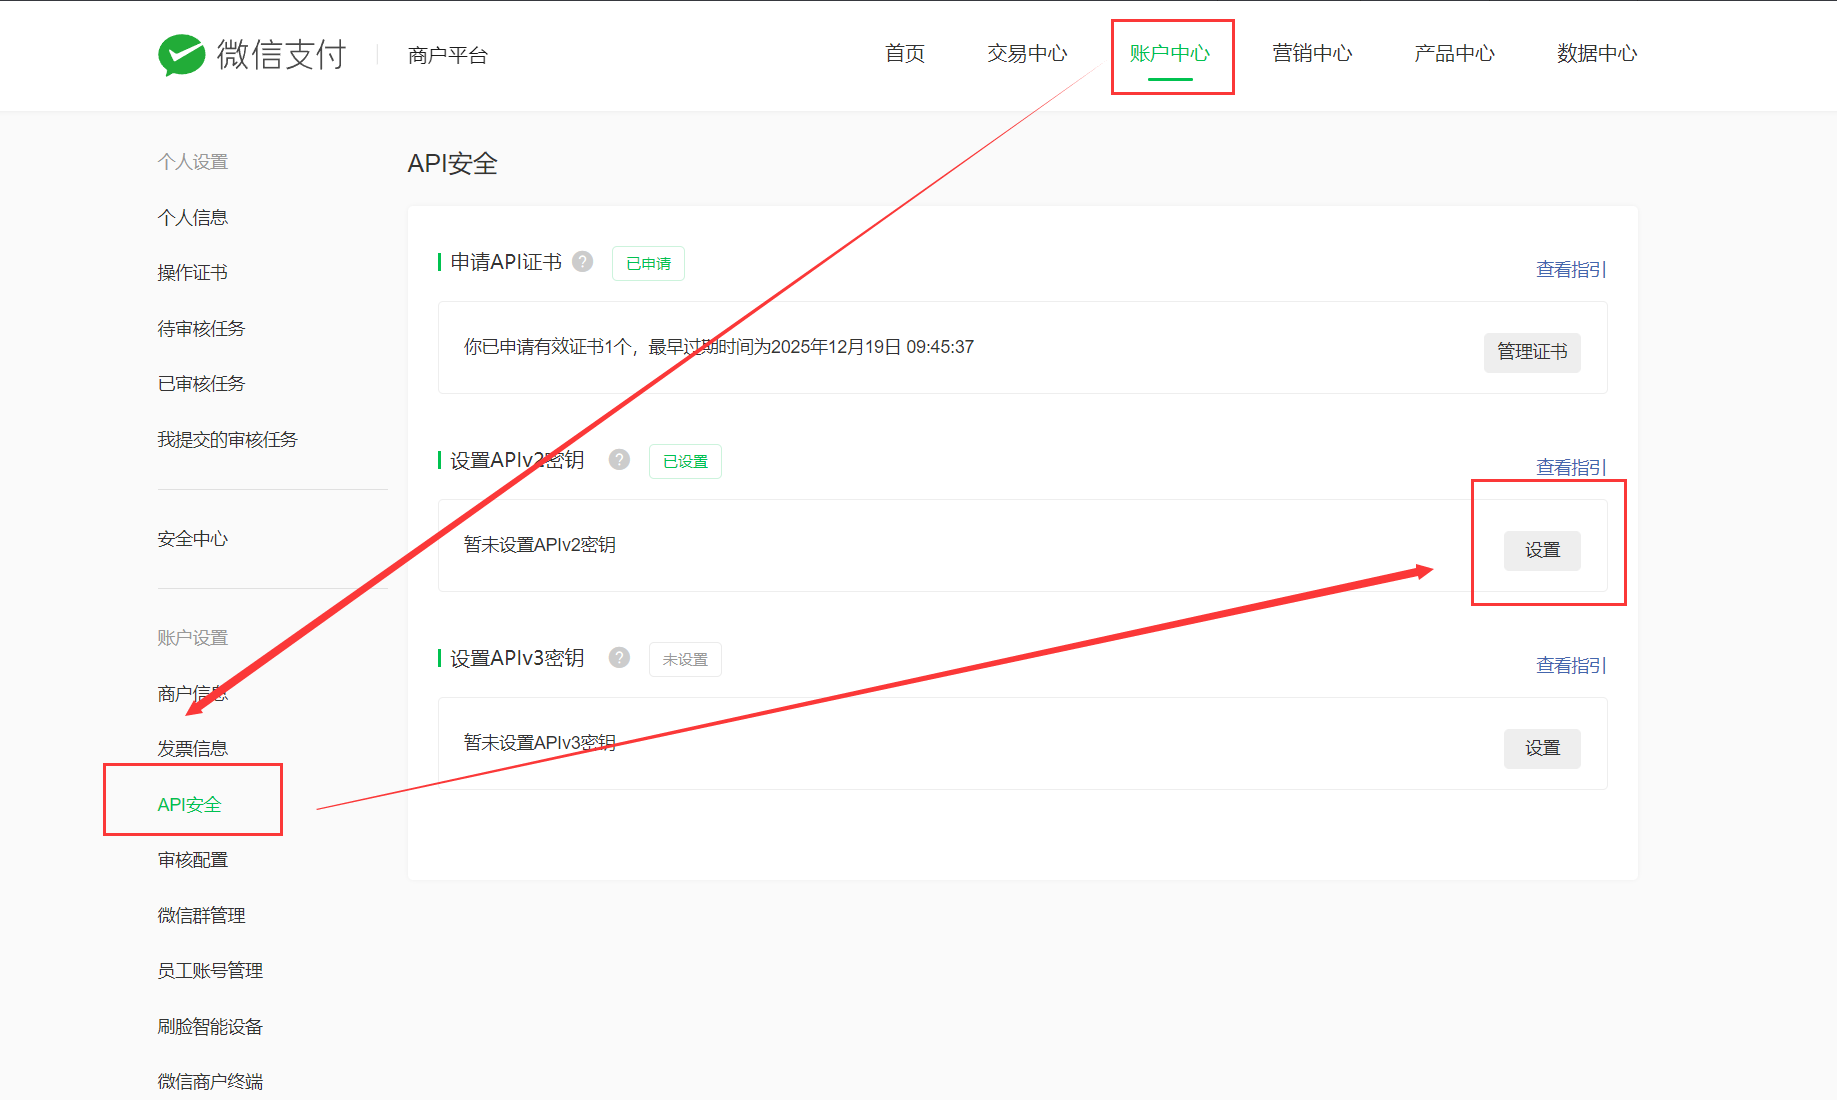The width and height of the screenshot is (1837, 1100).
Task: Open 产品中心 in top navigation
Action: coord(1454,54)
